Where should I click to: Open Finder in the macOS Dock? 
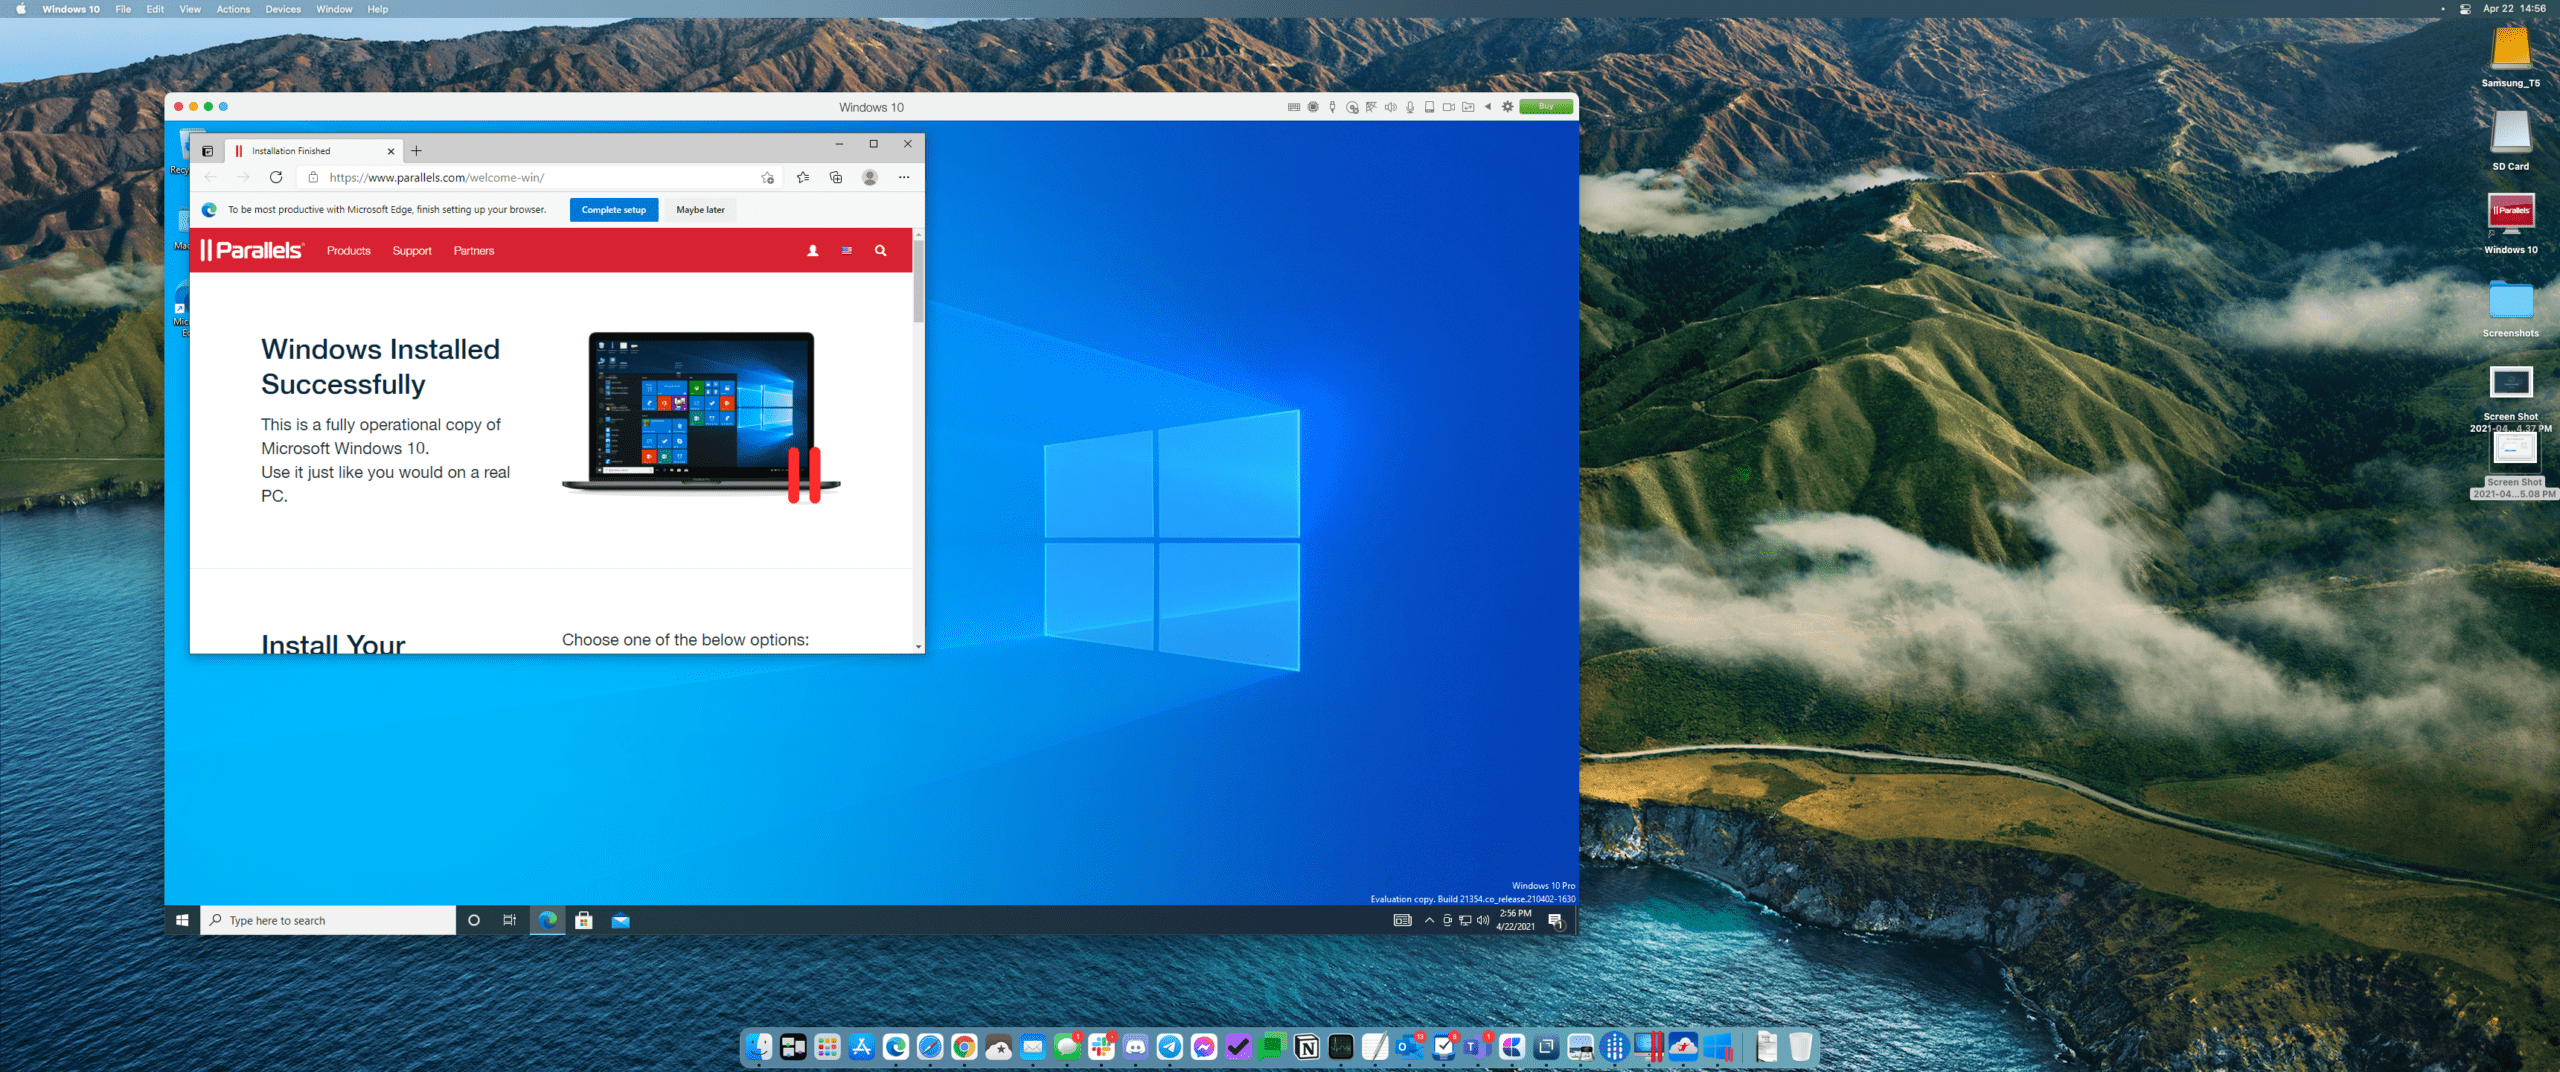point(759,1046)
